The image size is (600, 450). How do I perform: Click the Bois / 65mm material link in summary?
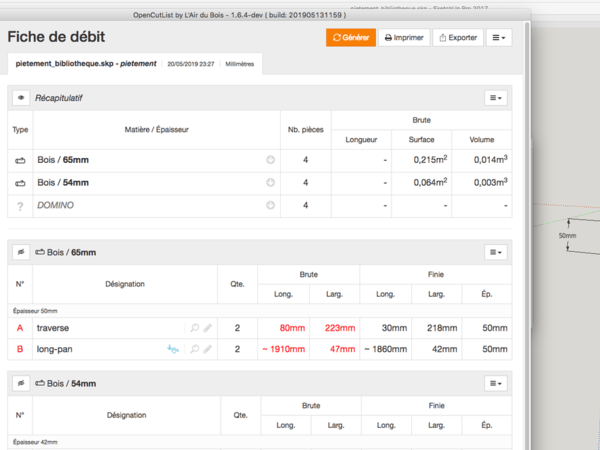click(62, 160)
